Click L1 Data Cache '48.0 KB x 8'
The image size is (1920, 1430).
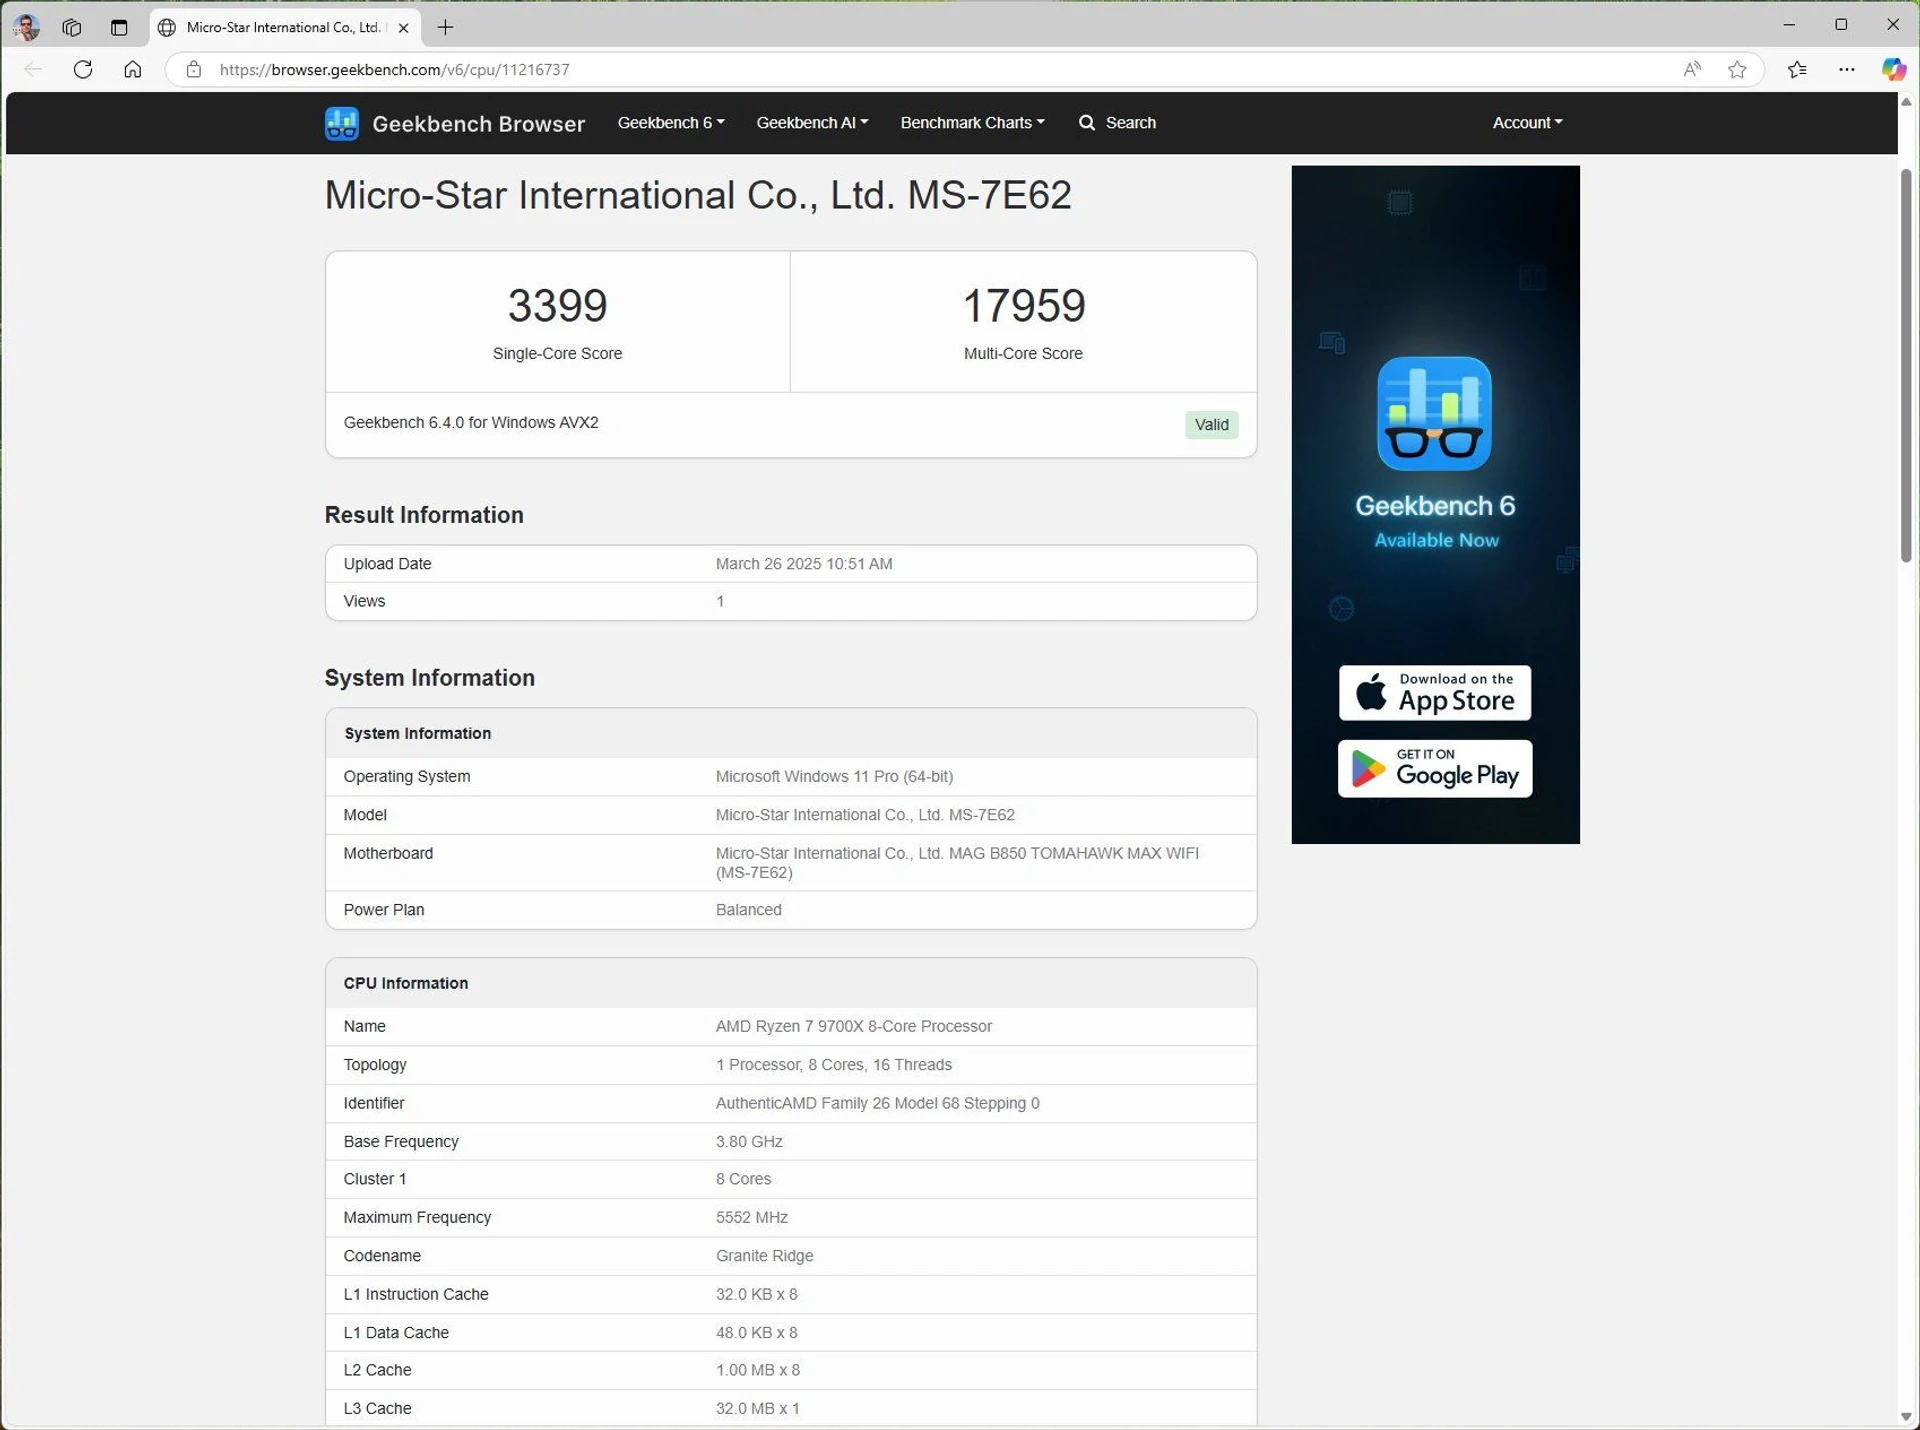click(756, 1333)
